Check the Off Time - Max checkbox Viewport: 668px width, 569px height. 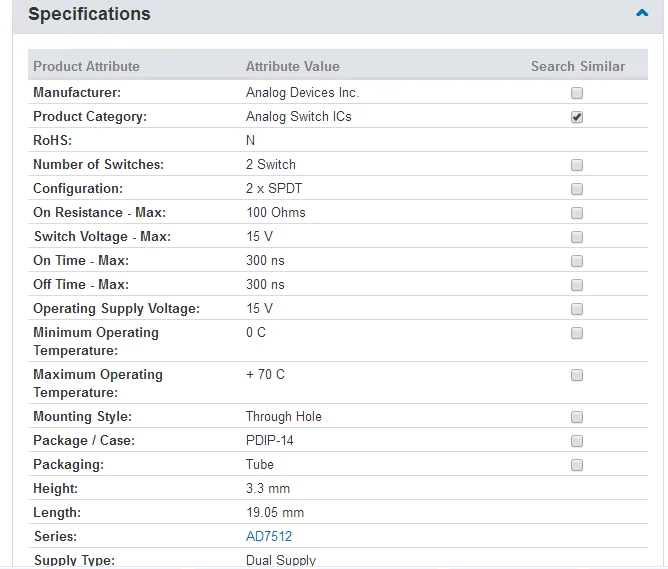(577, 285)
